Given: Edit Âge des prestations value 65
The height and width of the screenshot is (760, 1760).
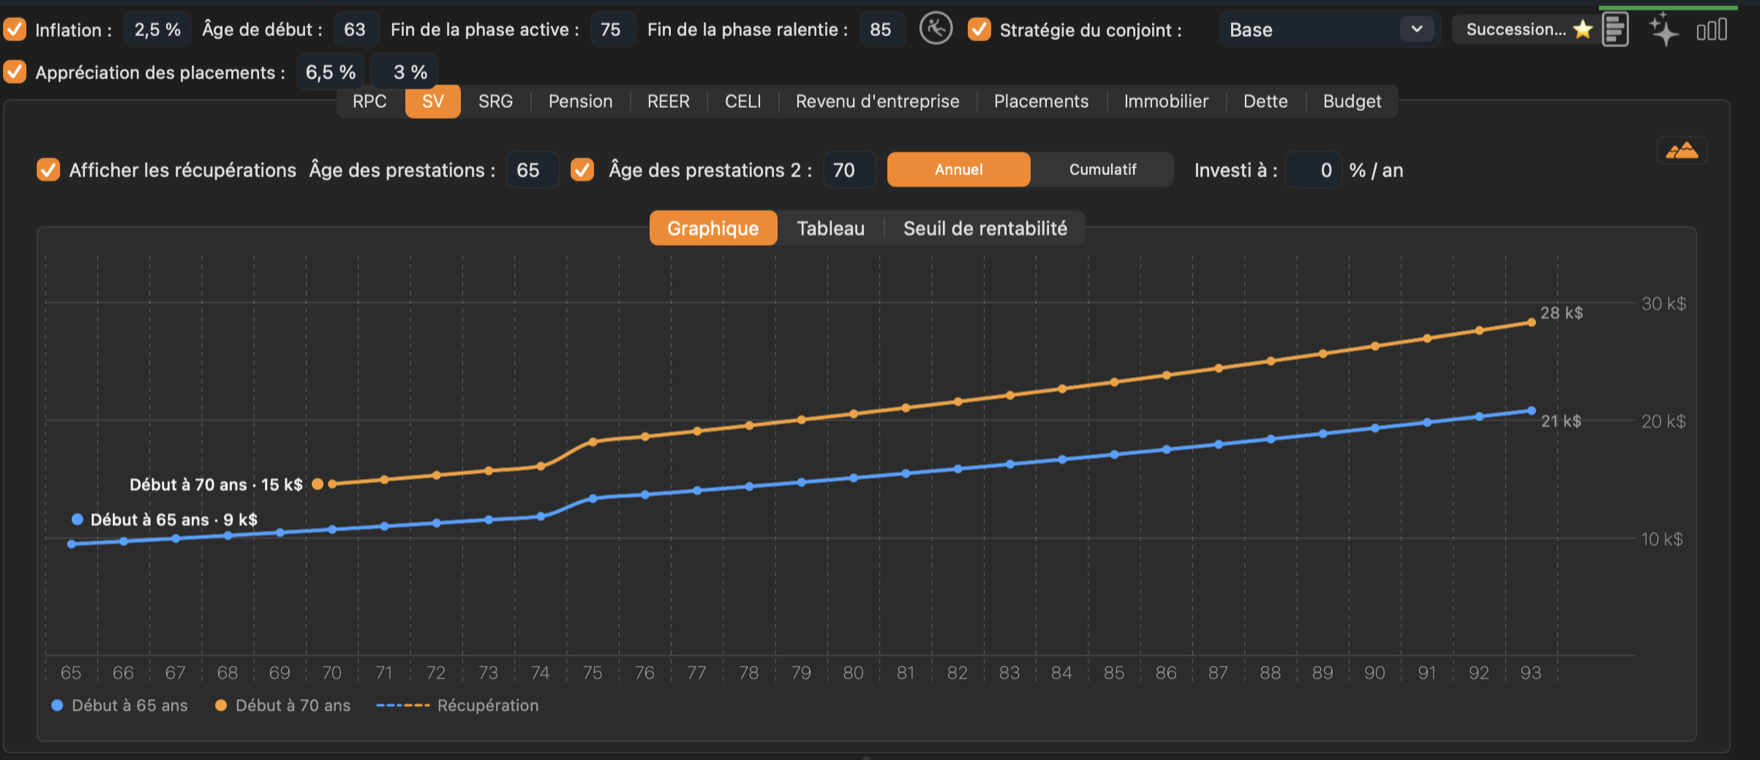Looking at the screenshot, I should pos(531,170).
